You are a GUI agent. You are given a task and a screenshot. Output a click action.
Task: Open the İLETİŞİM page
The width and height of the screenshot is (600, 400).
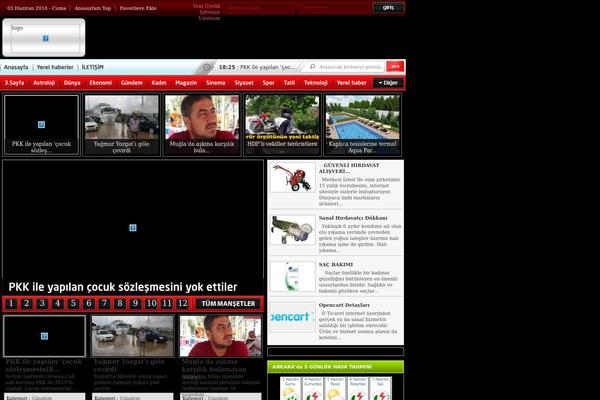(x=93, y=67)
